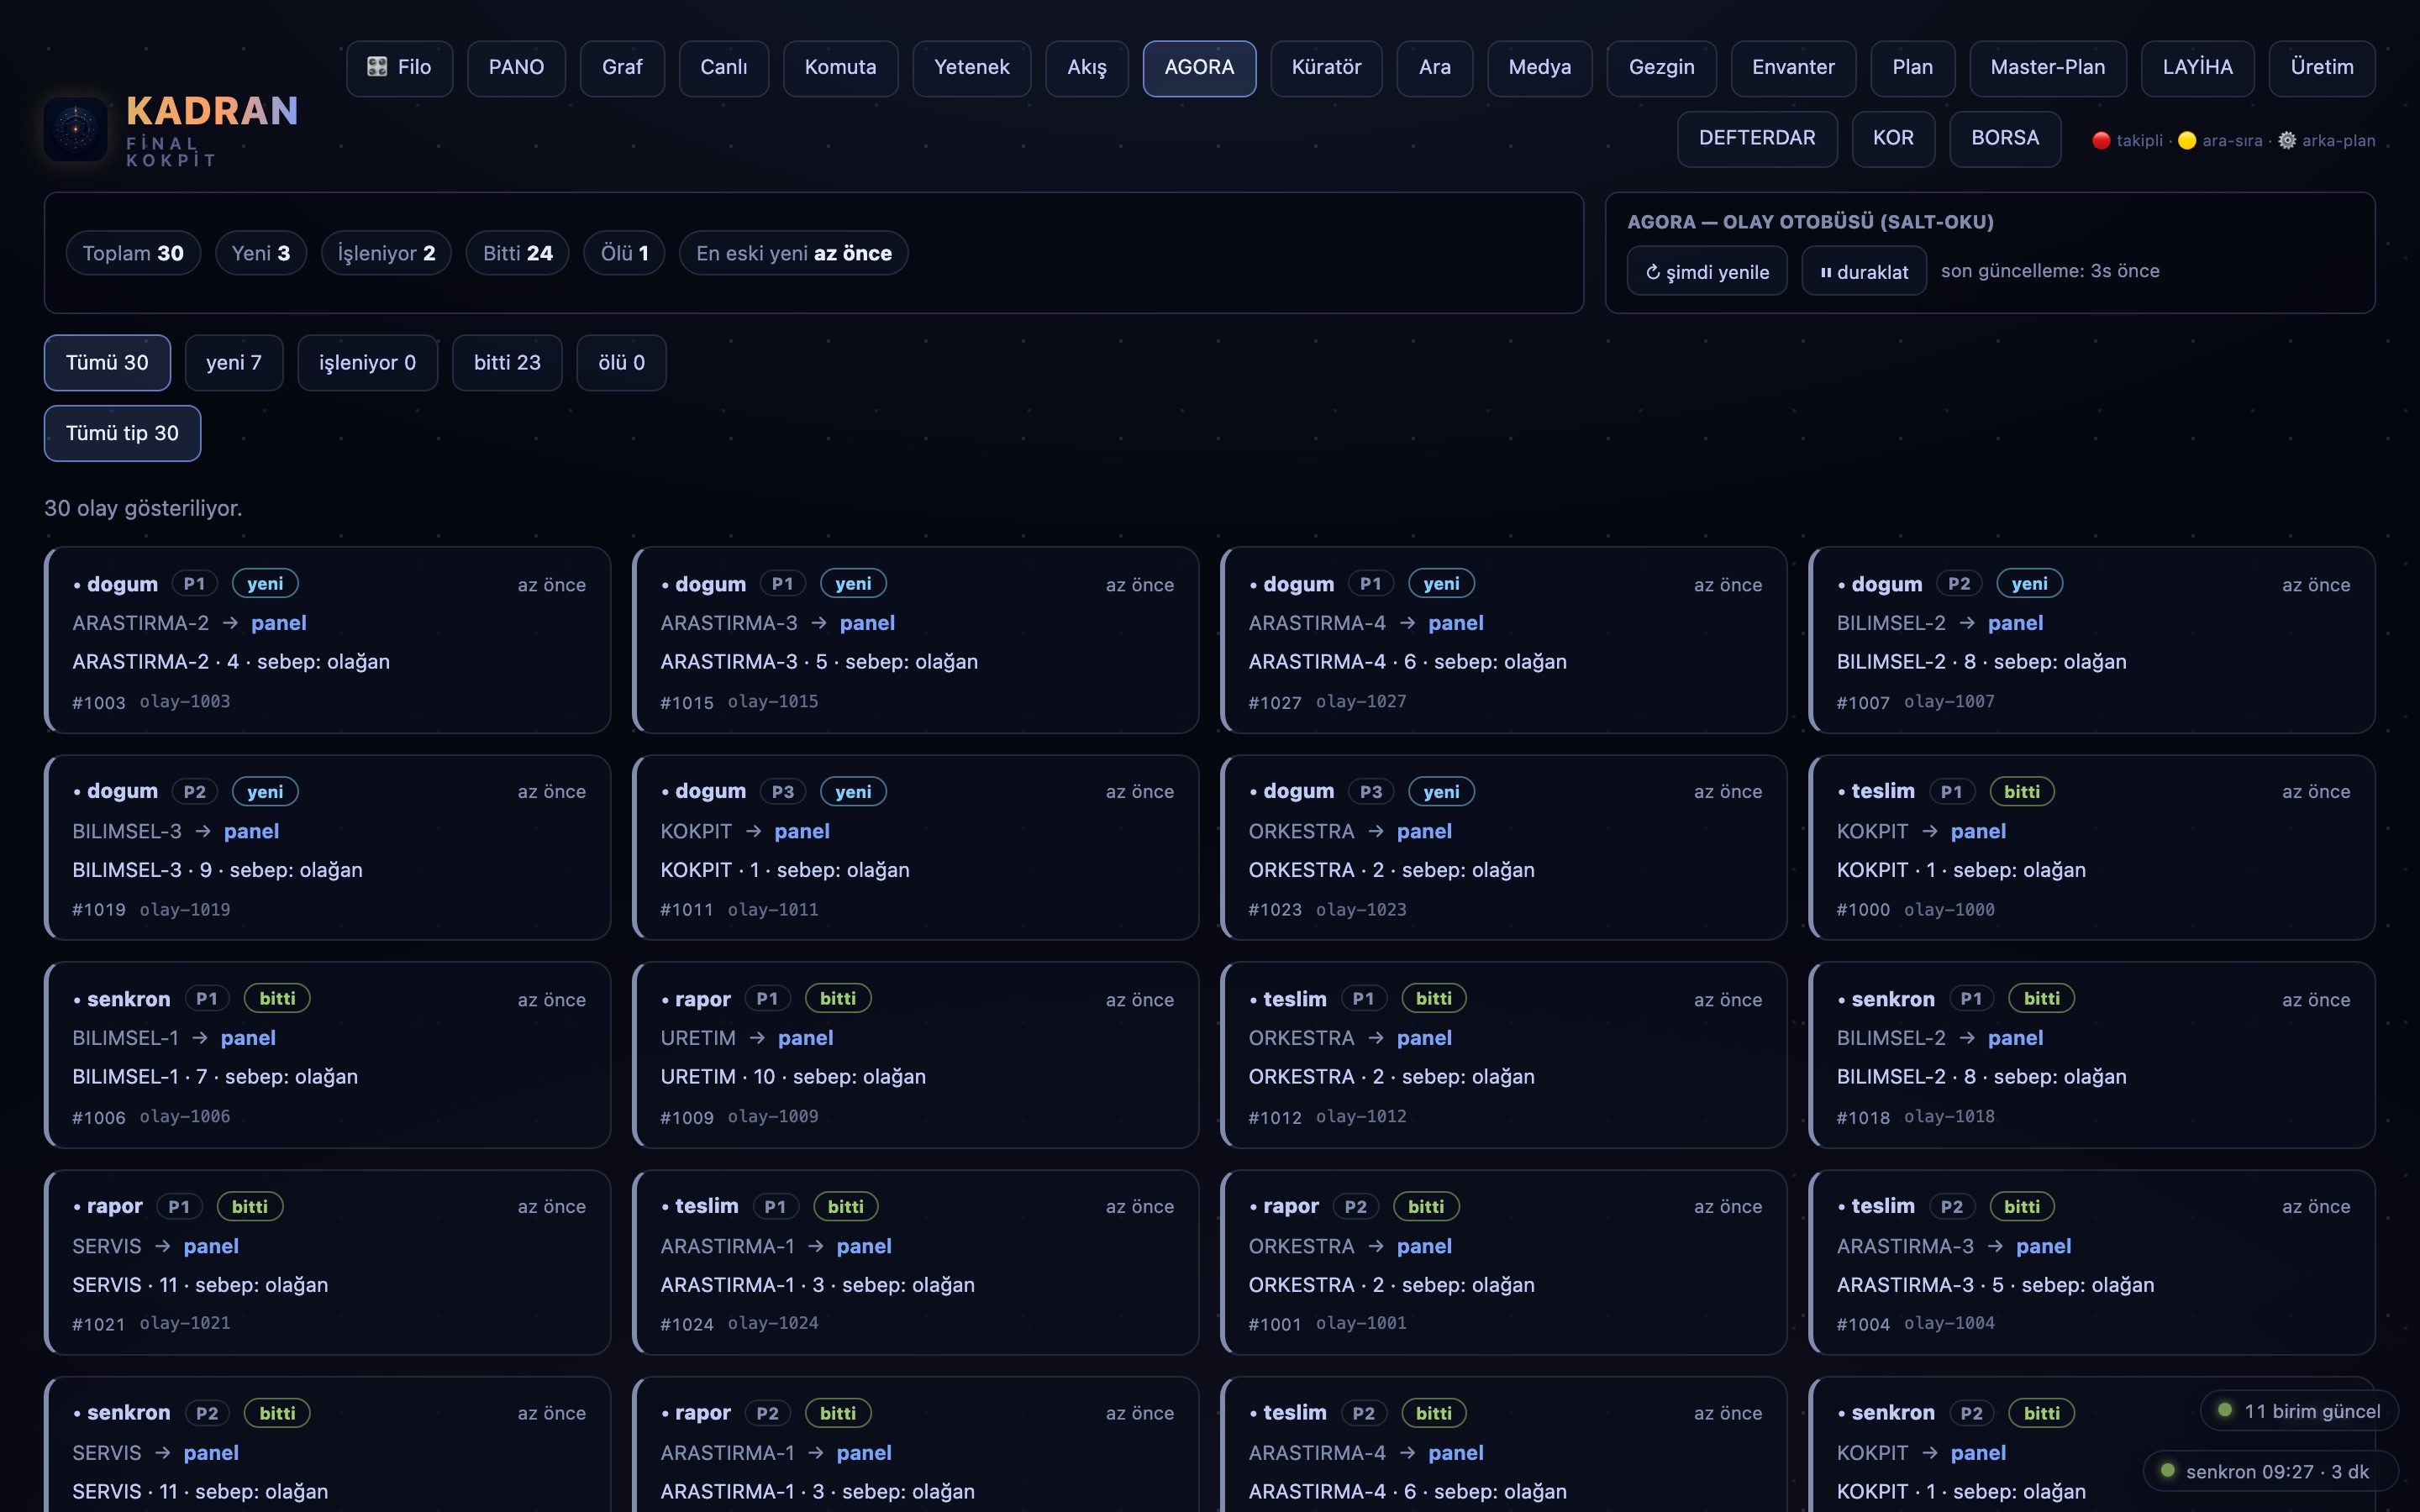Click panel link in ARASTIRMA-2 dogum card
Viewport: 2420px width, 1512px height.
tap(279, 623)
